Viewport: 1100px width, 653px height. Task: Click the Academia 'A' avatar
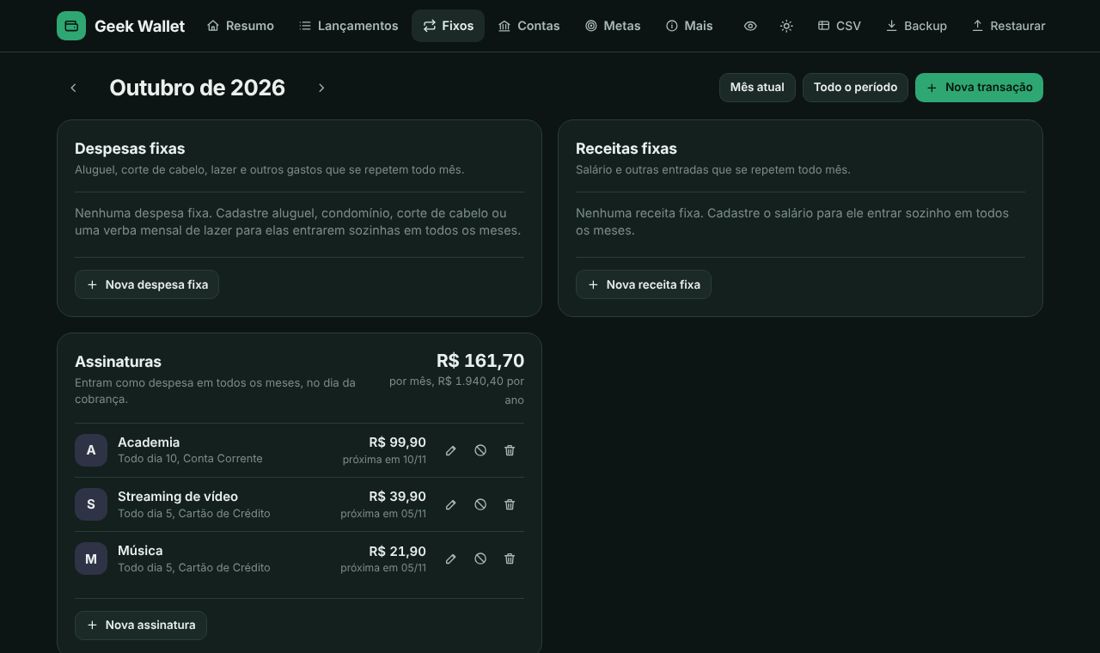pos(91,450)
